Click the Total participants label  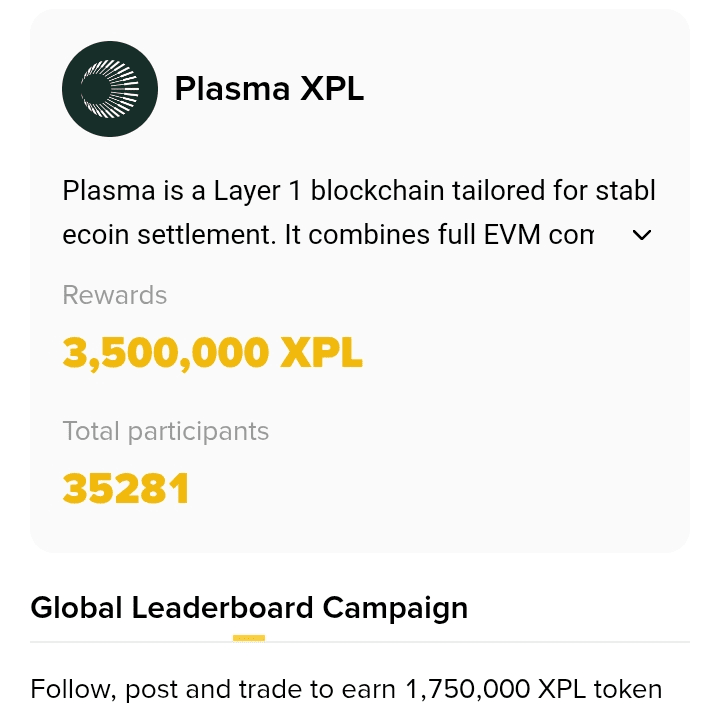pyautogui.click(x=165, y=431)
